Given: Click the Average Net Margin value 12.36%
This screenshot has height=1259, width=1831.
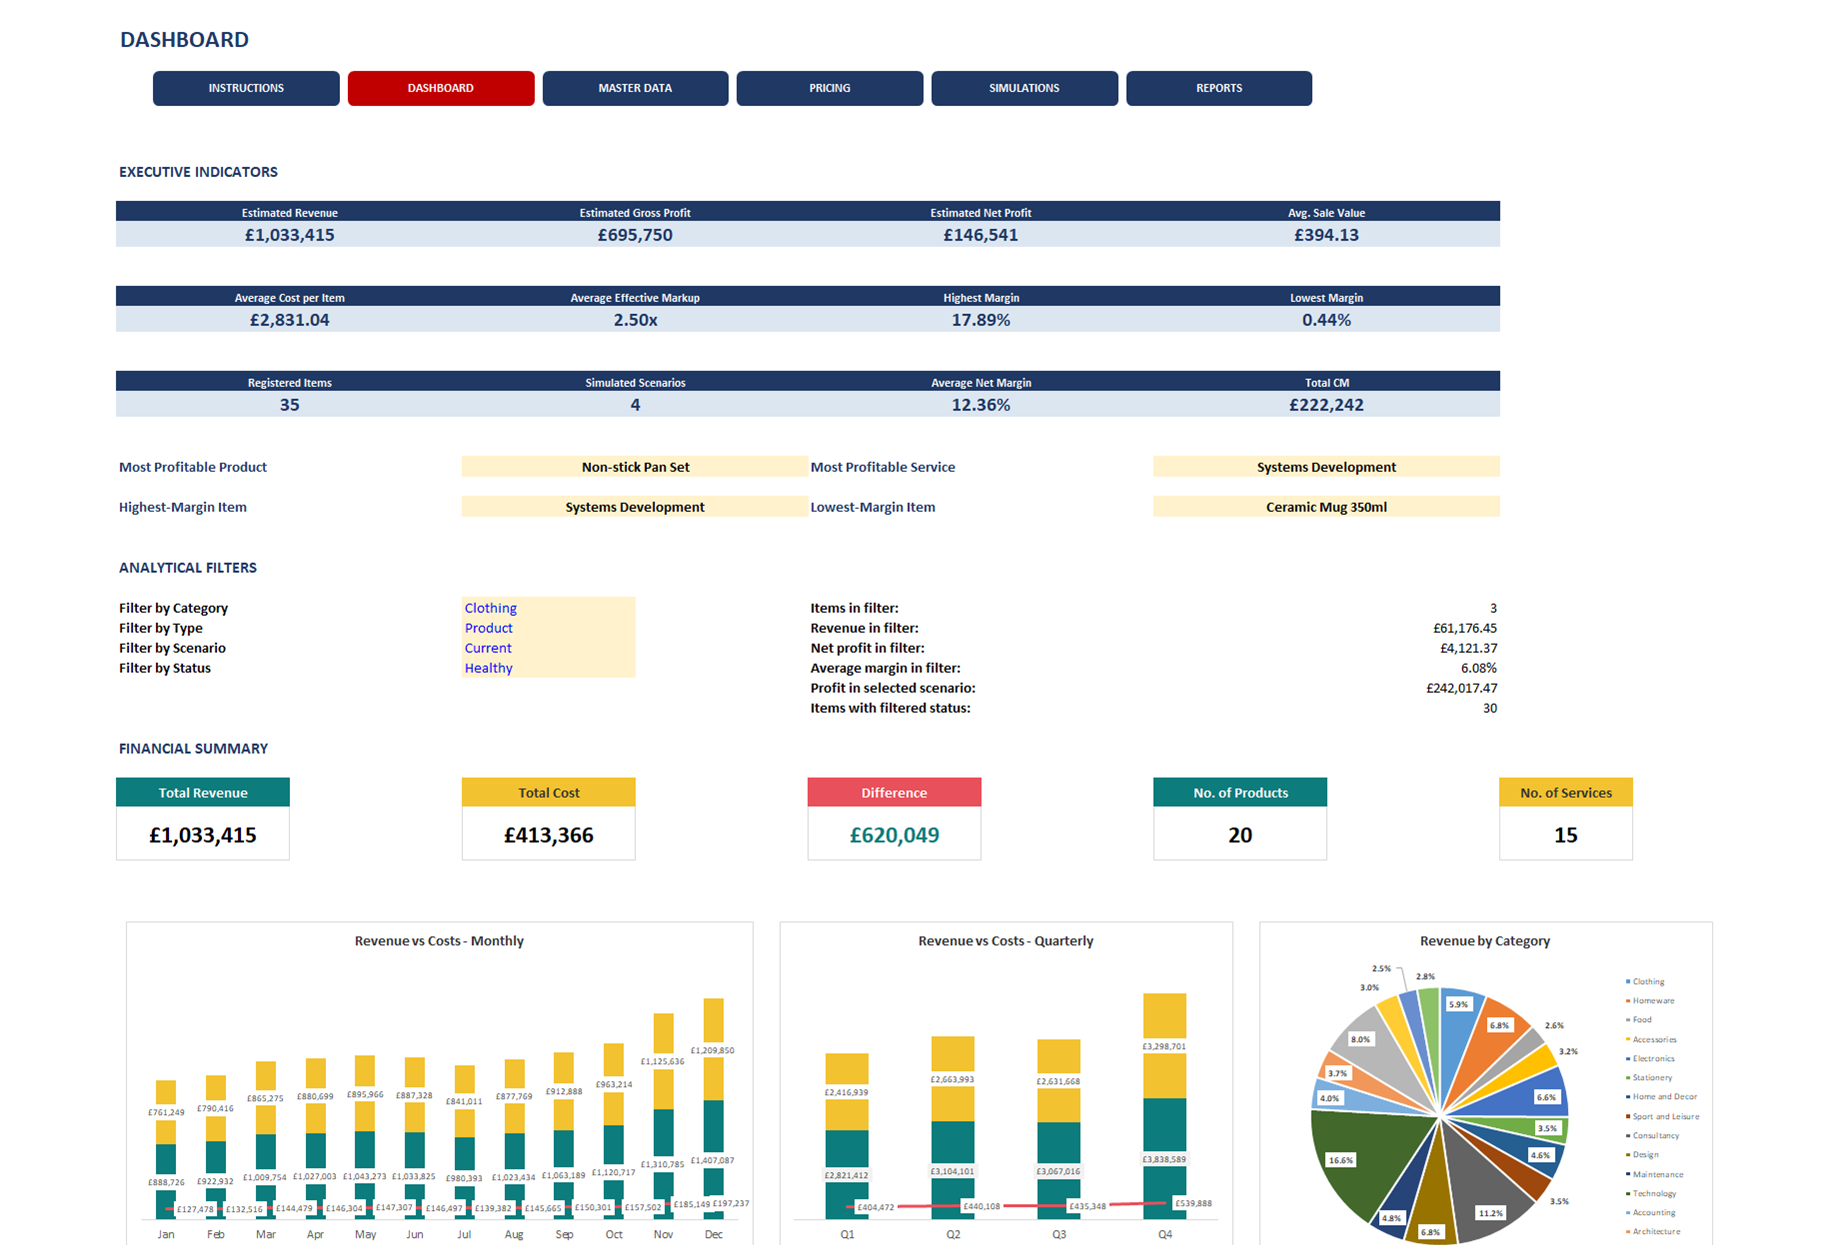Looking at the screenshot, I should click(x=981, y=405).
